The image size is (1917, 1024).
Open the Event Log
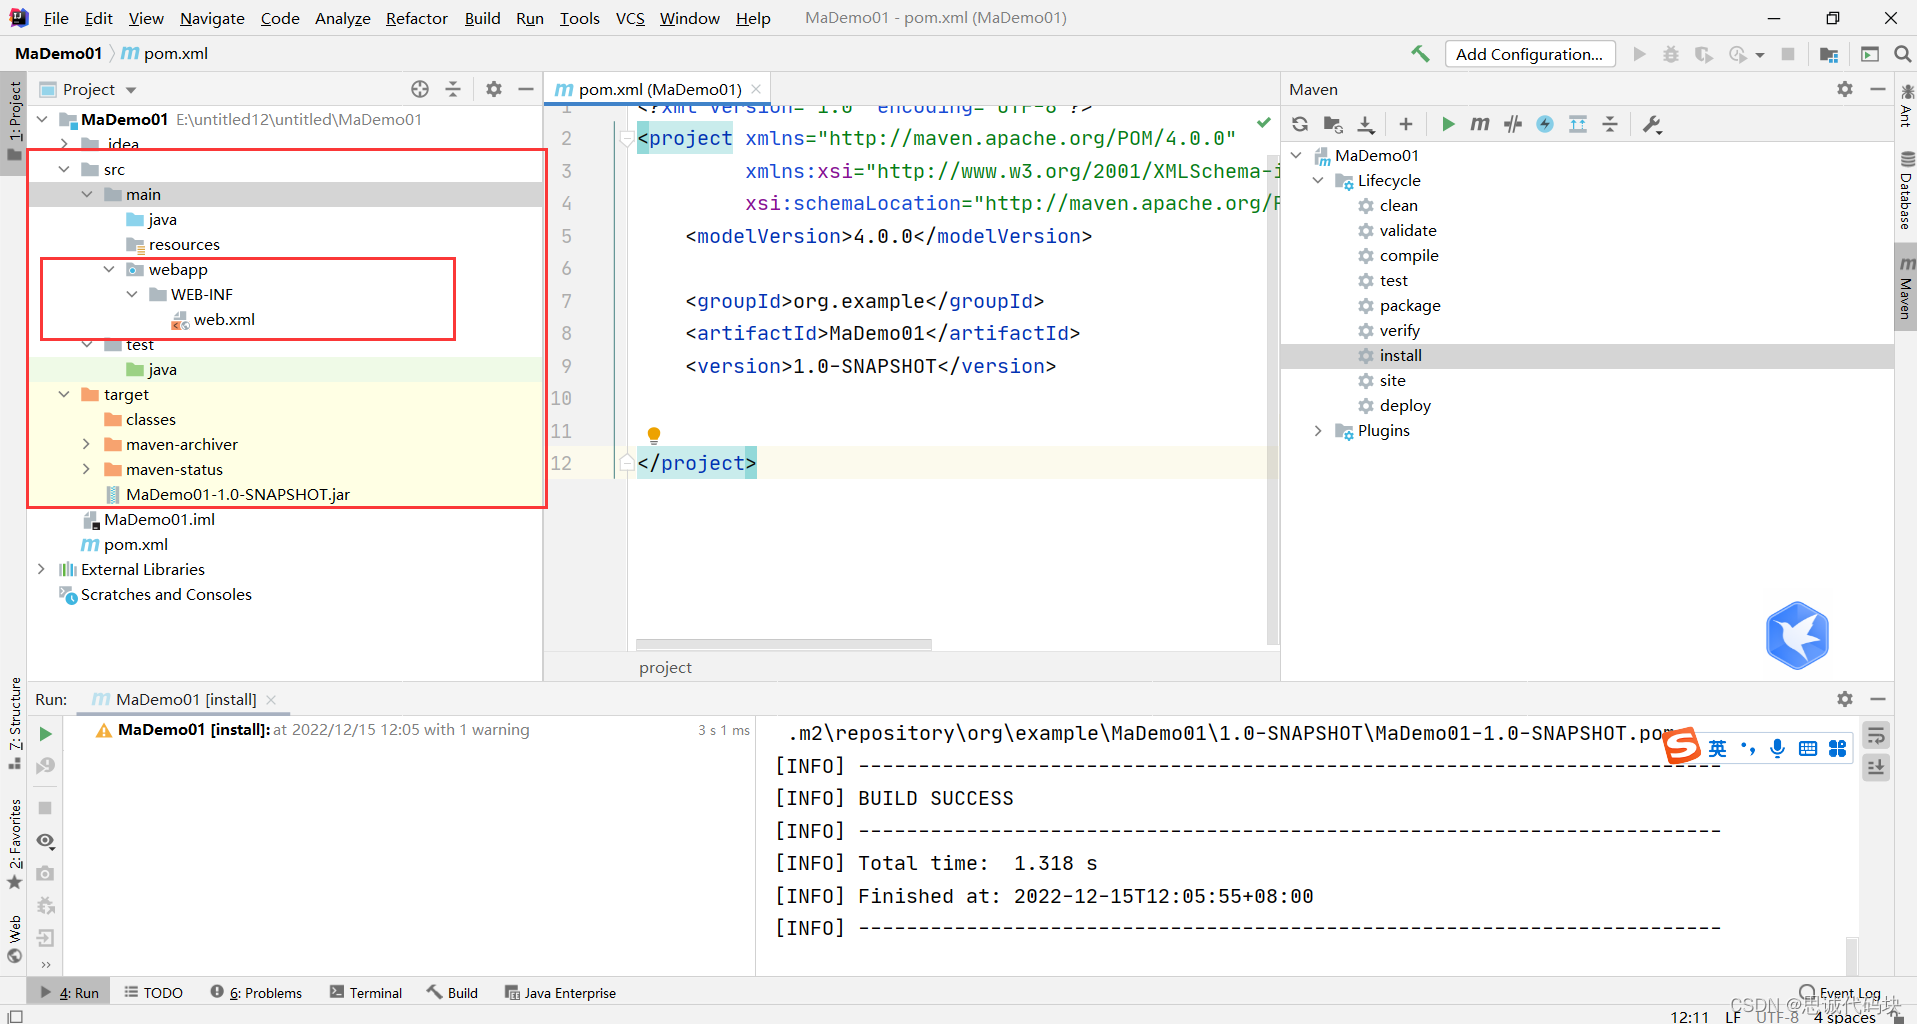point(1840,993)
